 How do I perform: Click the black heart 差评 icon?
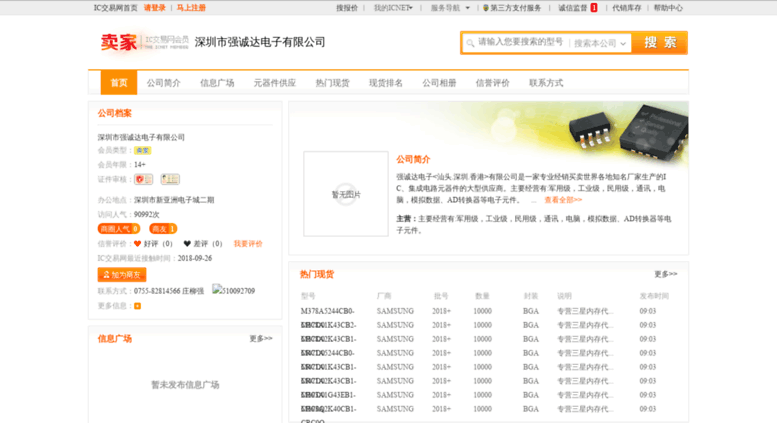point(187,244)
